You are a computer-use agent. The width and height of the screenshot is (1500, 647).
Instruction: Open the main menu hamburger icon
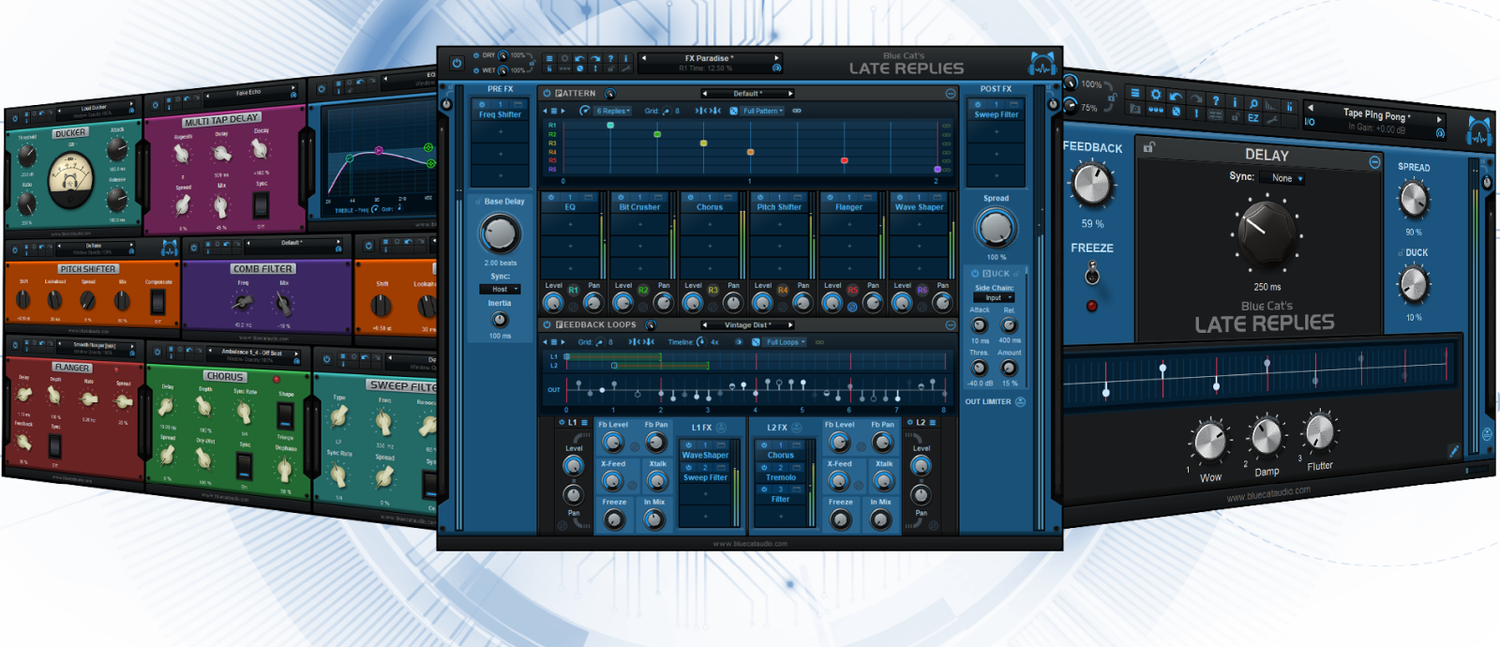[x=549, y=58]
